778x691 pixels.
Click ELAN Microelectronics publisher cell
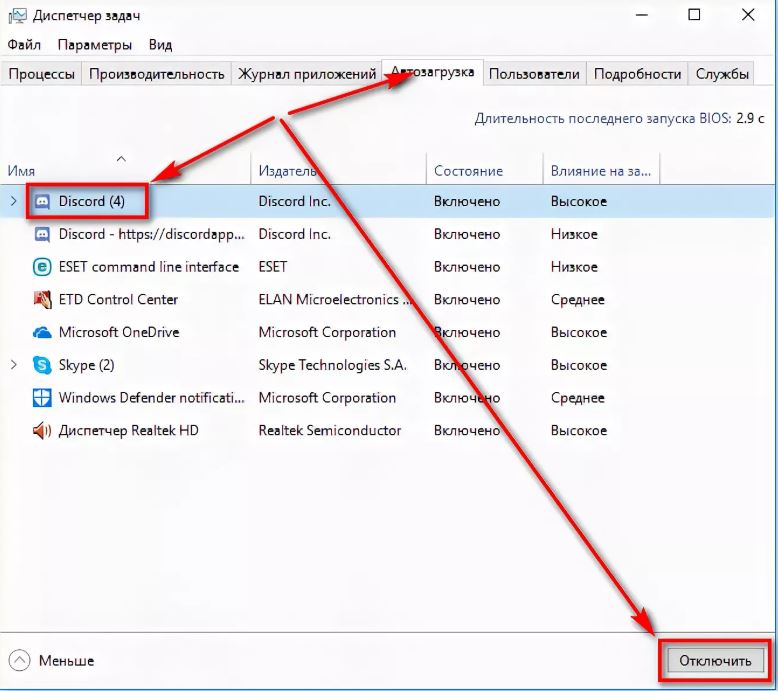[x=335, y=300]
